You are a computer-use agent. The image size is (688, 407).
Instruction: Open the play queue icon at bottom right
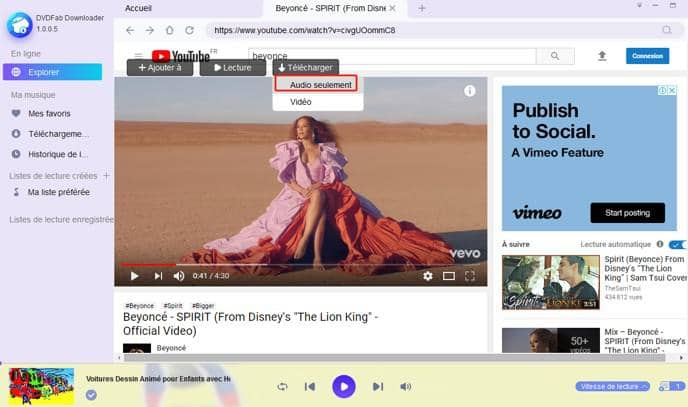tap(671, 386)
